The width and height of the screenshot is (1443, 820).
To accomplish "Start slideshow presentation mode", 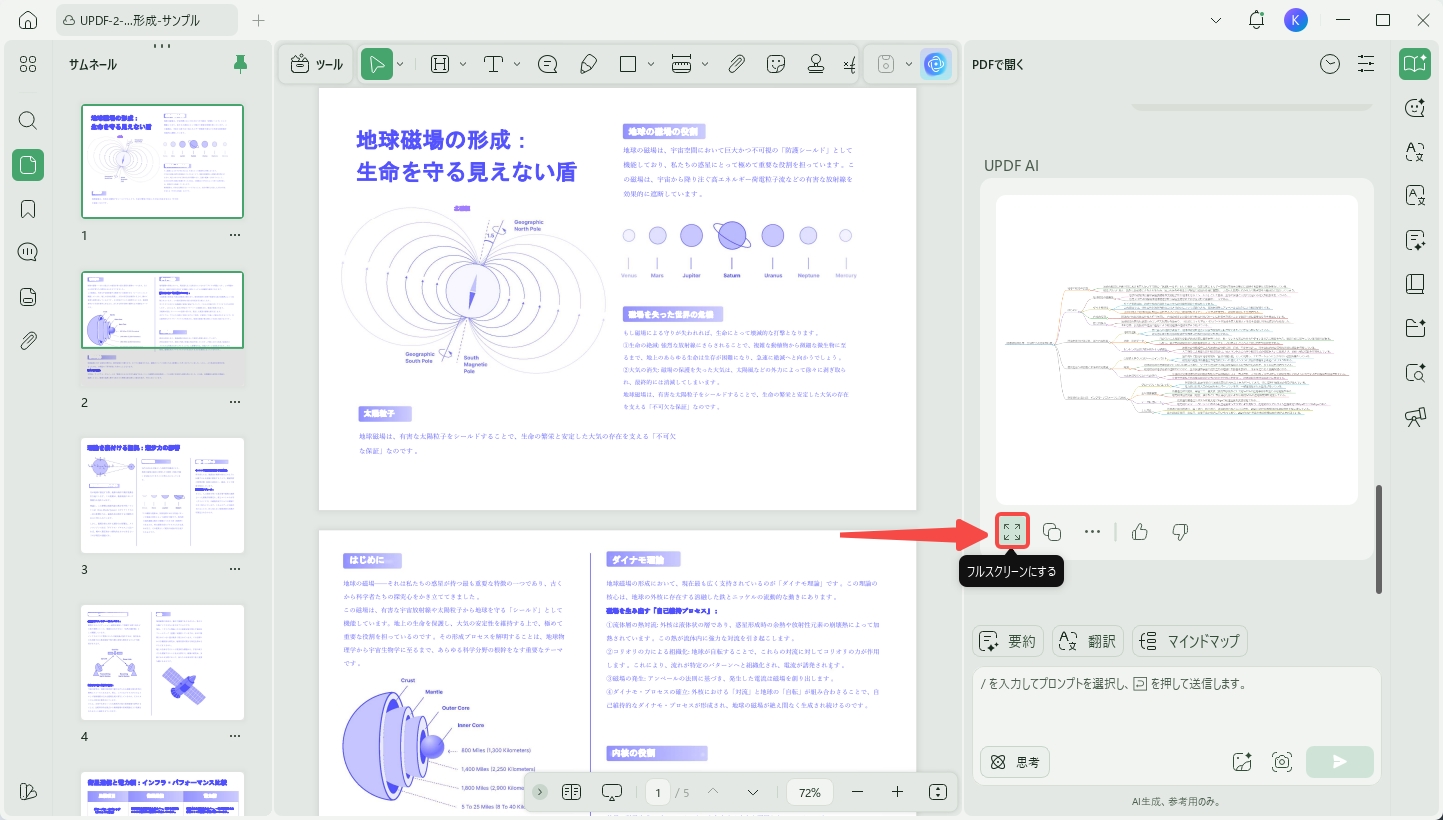I will click(x=612, y=792).
